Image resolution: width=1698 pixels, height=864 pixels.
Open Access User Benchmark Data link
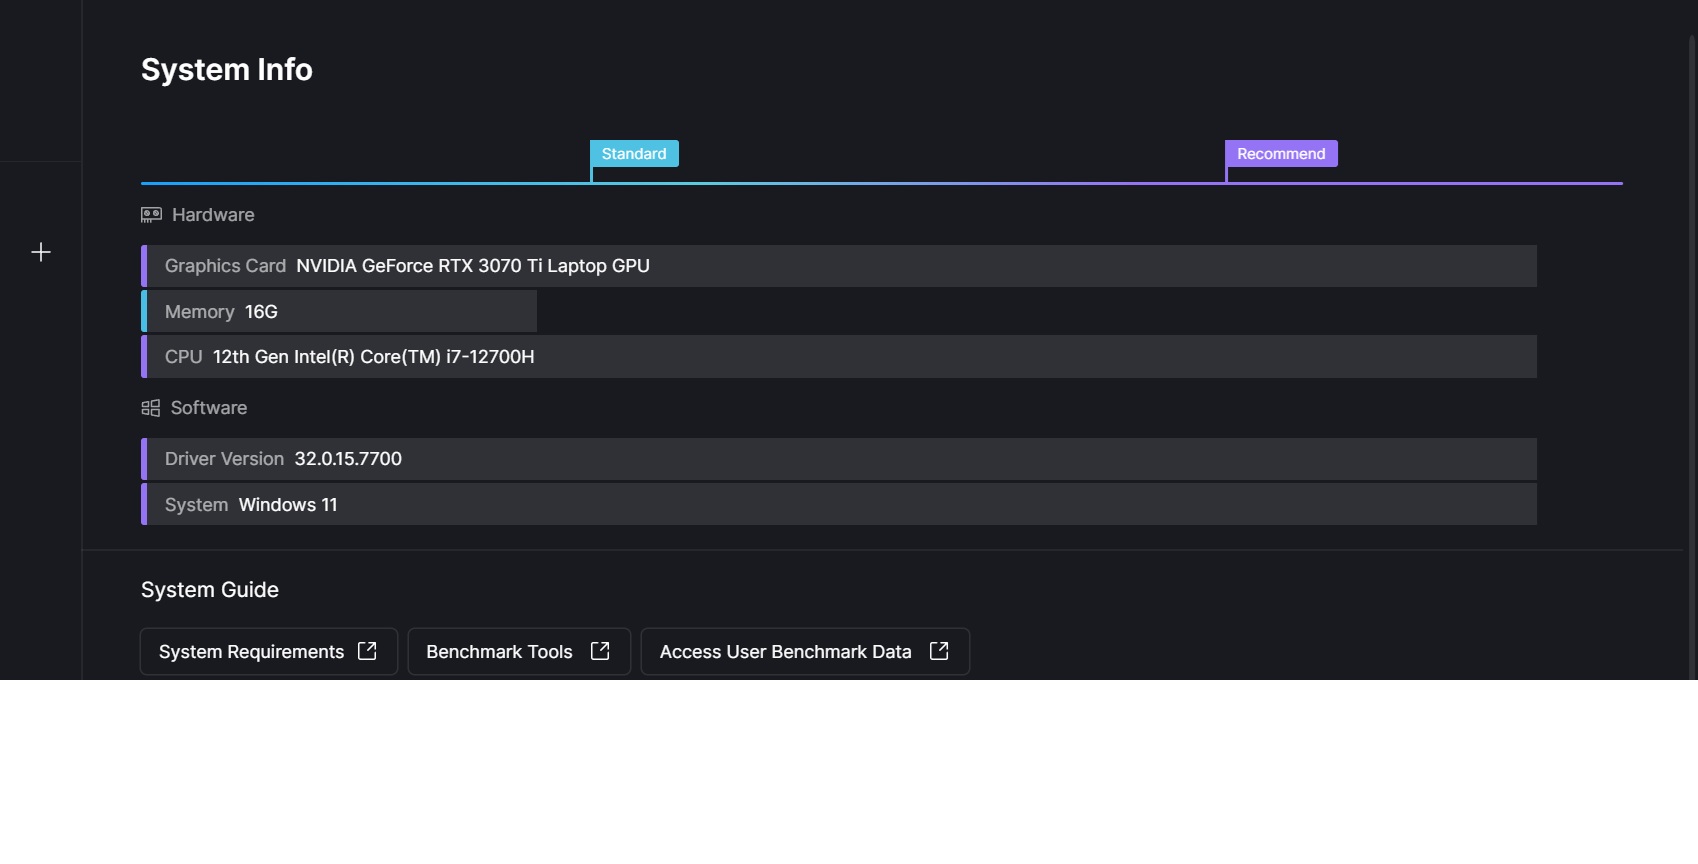805,652
